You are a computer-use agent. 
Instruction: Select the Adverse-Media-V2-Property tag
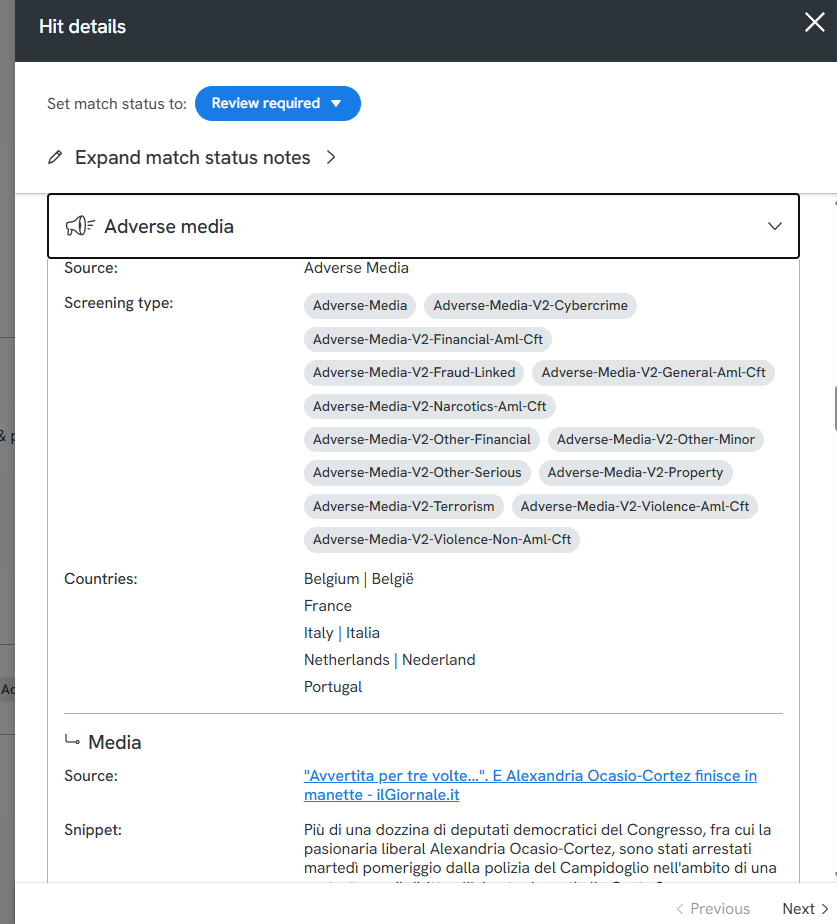click(635, 473)
